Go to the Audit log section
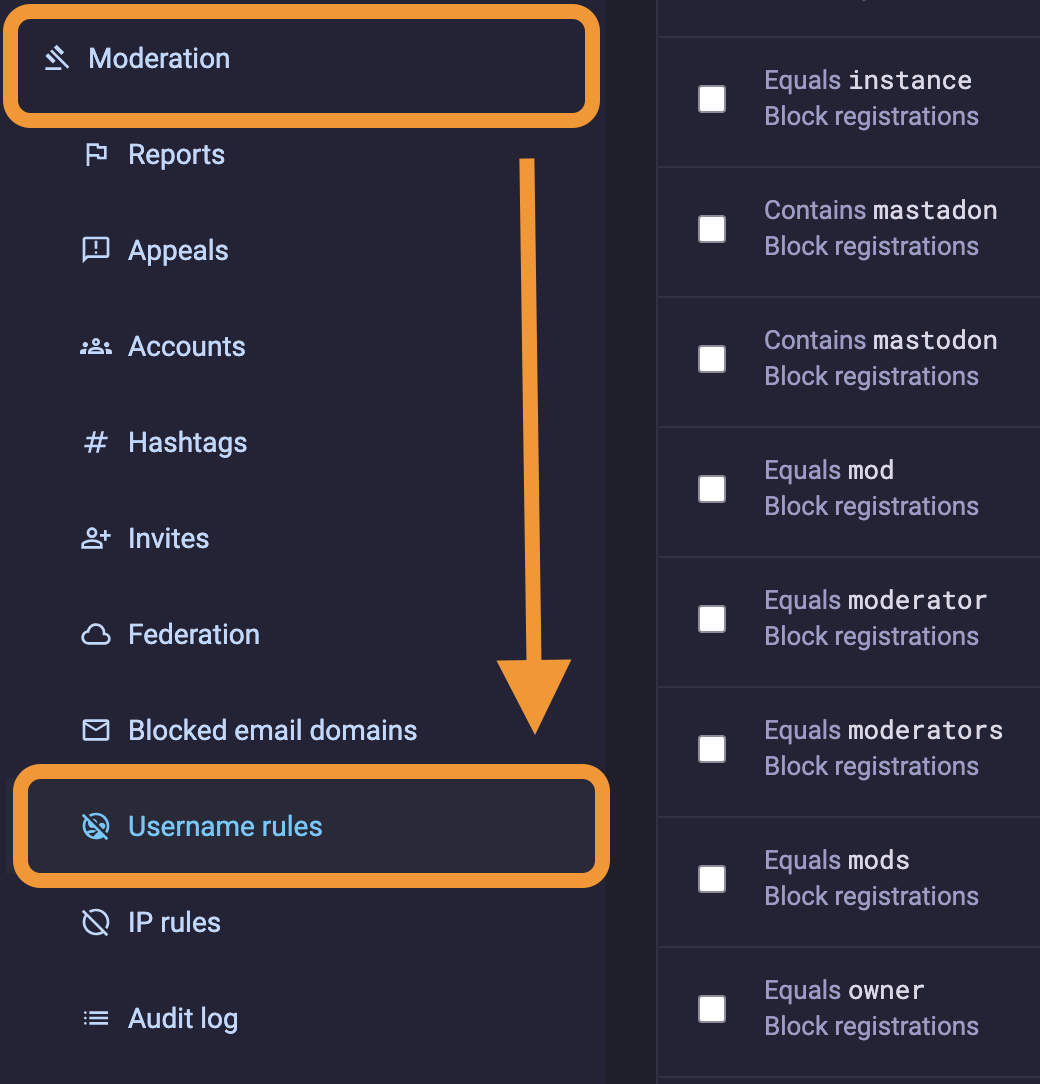This screenshot has width=1040, height=1084. click(183, 1019)
